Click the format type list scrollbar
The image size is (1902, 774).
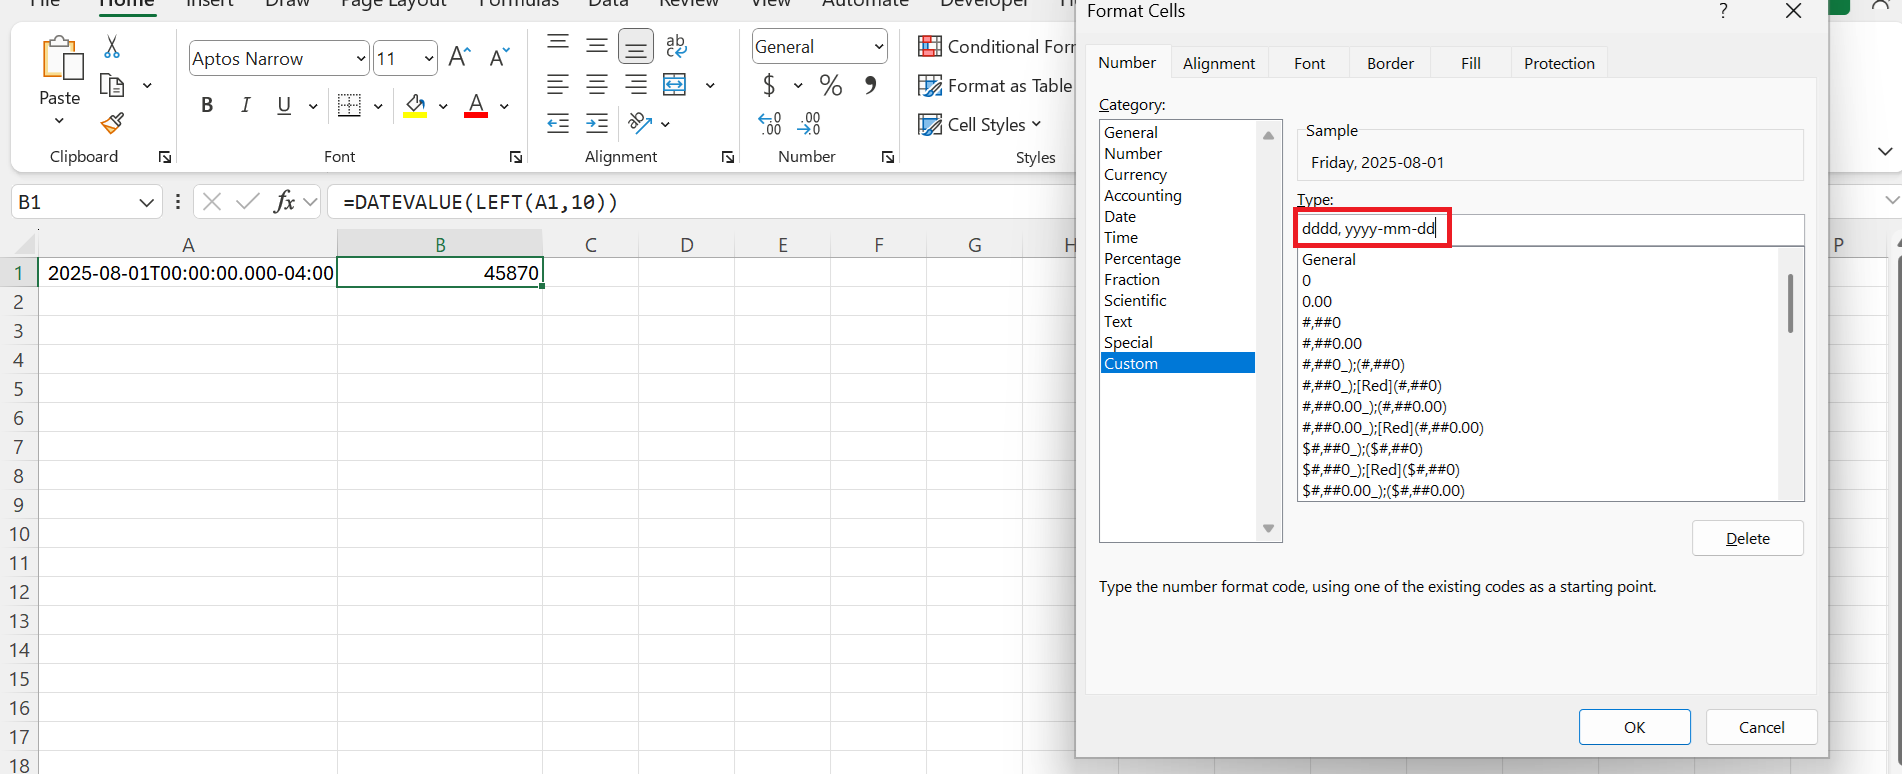(1790, 303)
